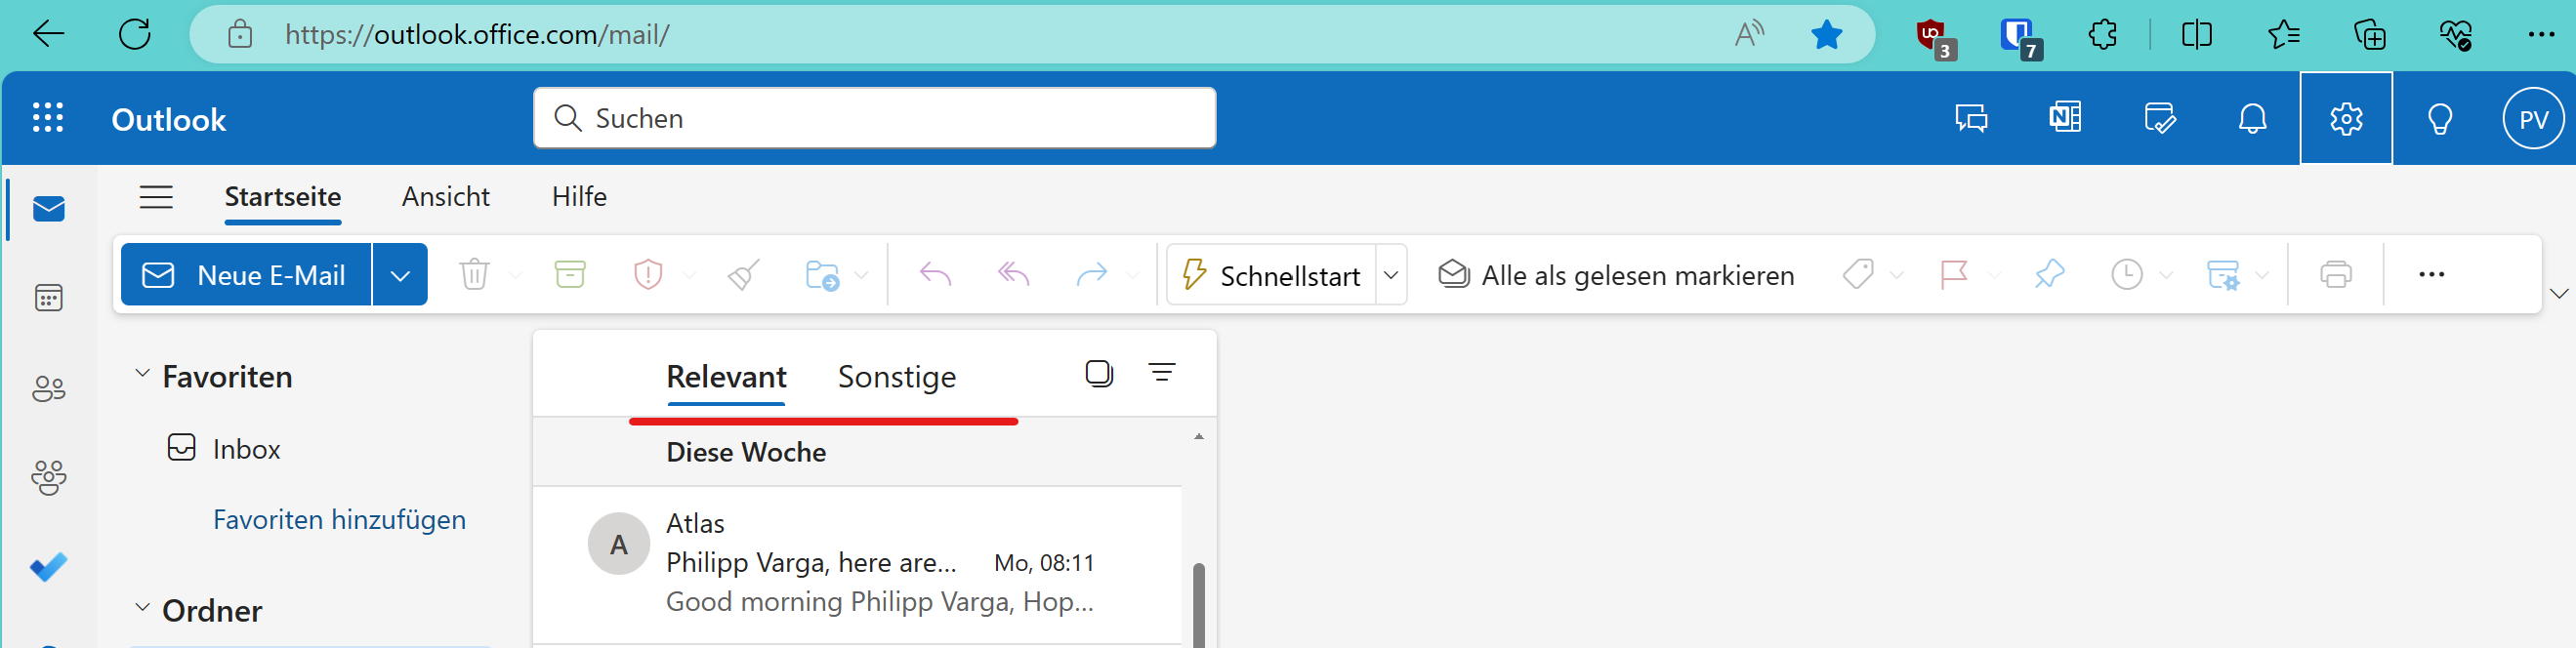Click the Move to folder icon
The image size is (2576, 648).
(822, 274)
